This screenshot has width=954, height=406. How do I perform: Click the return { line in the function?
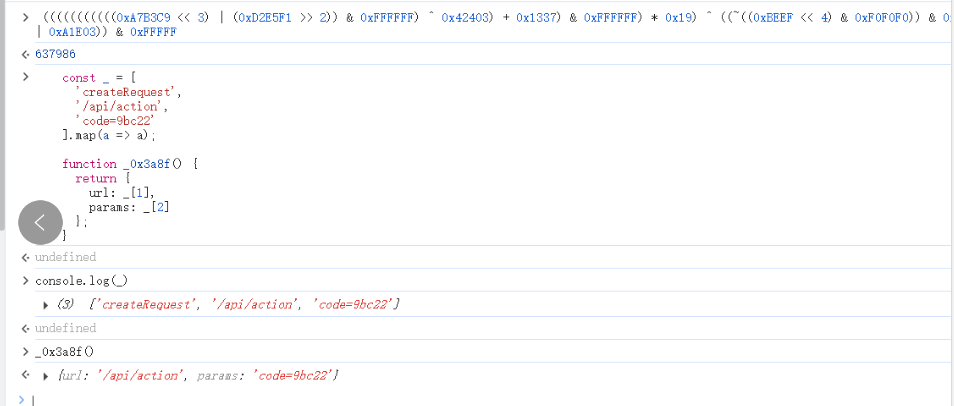coord(103,178)
